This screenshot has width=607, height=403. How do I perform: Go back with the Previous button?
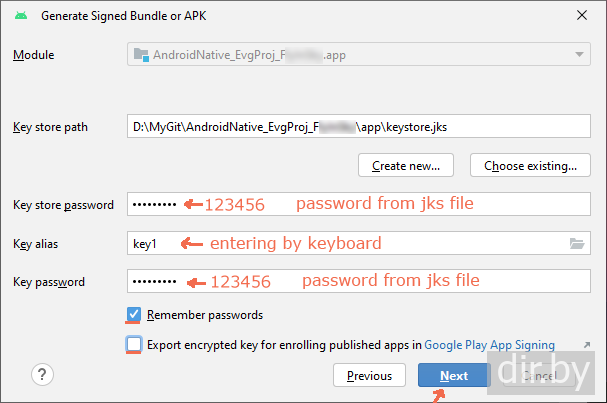tap(369, 376)
